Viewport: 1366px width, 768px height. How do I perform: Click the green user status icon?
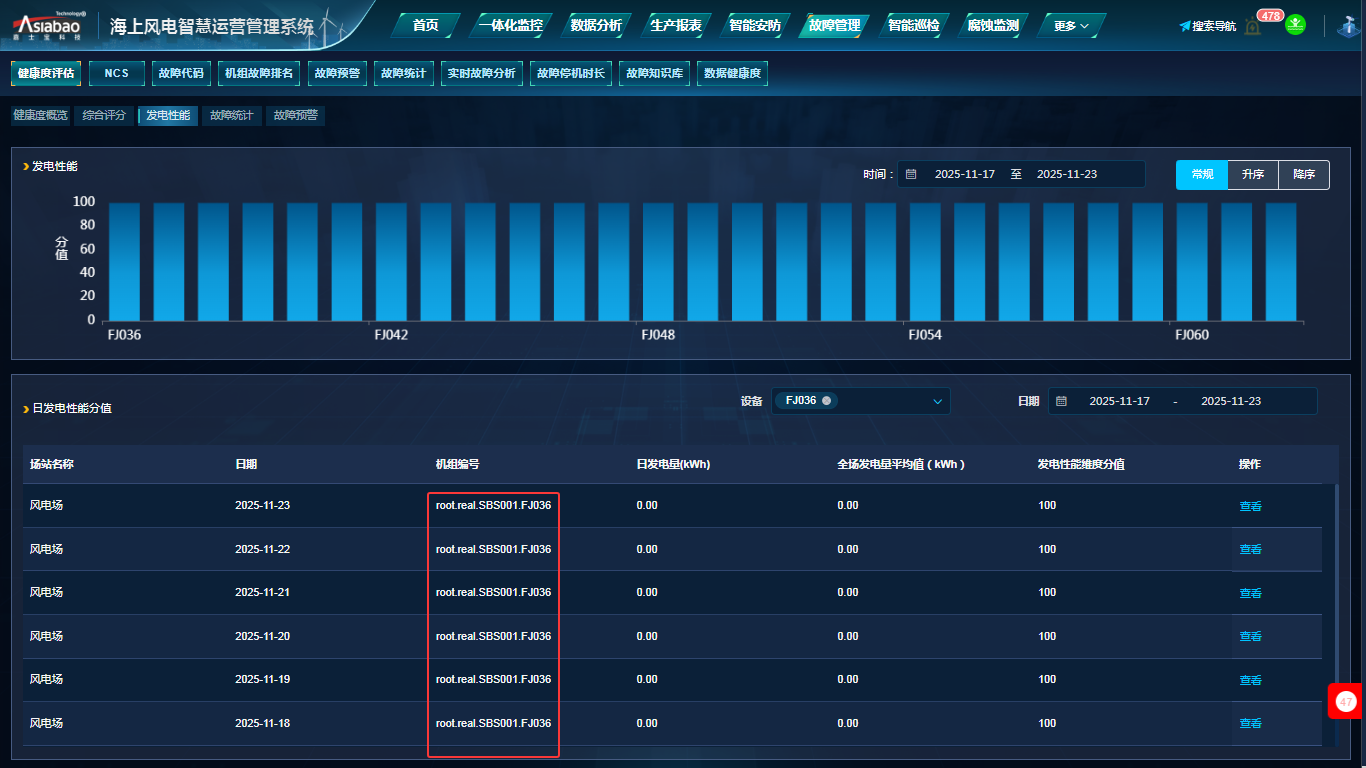1296,24
